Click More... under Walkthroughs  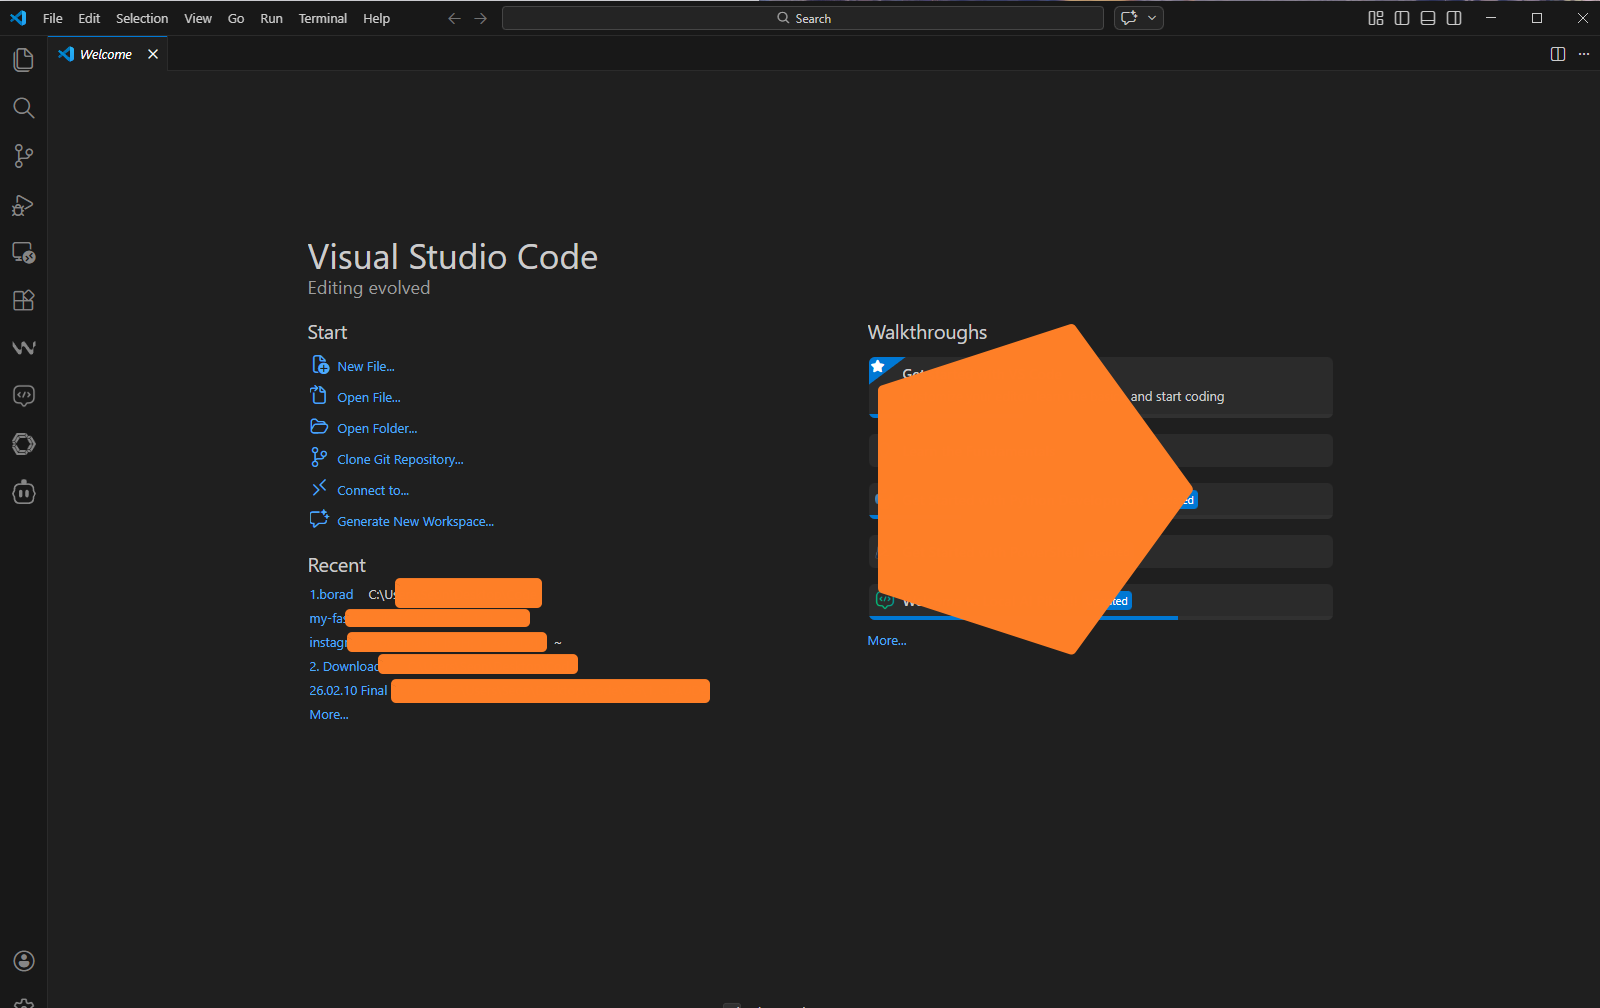pos(887,641)
